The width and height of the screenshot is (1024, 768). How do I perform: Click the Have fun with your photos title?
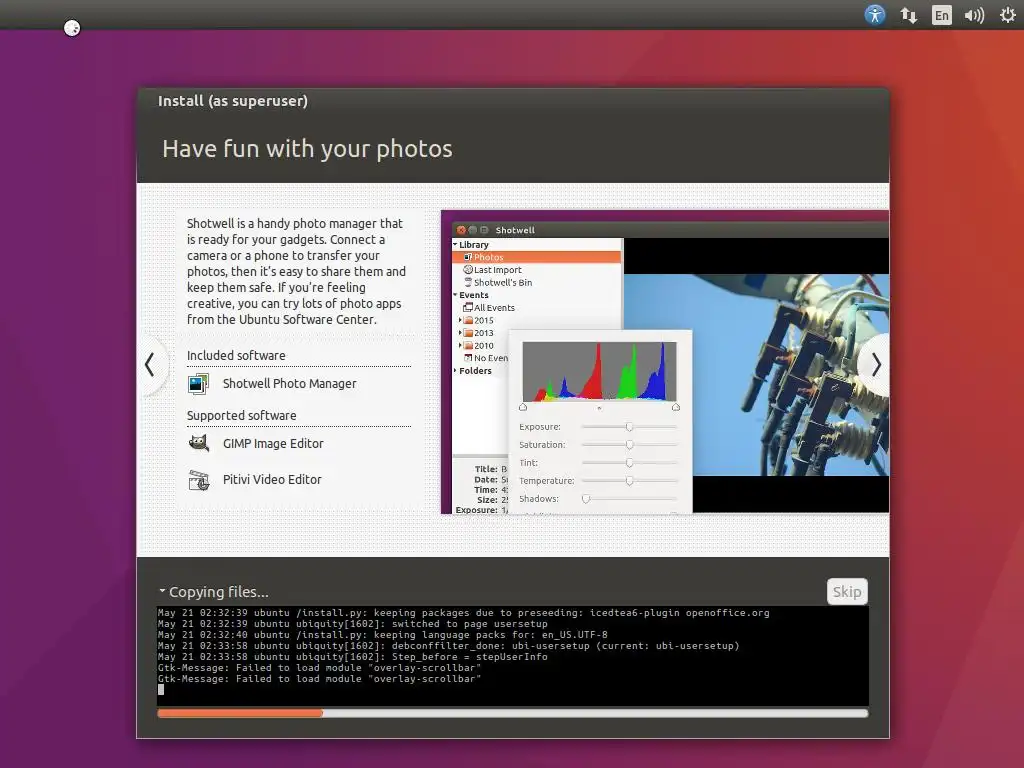(307, 149)
